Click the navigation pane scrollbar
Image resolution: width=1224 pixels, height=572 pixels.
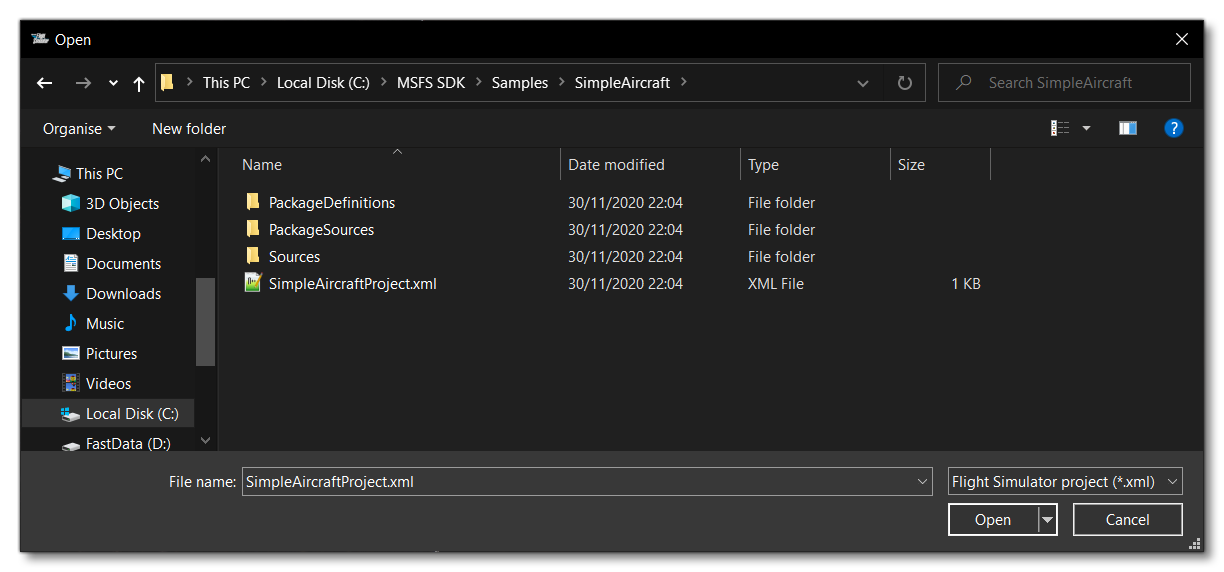pyautogui.click(x=205, y=320)
